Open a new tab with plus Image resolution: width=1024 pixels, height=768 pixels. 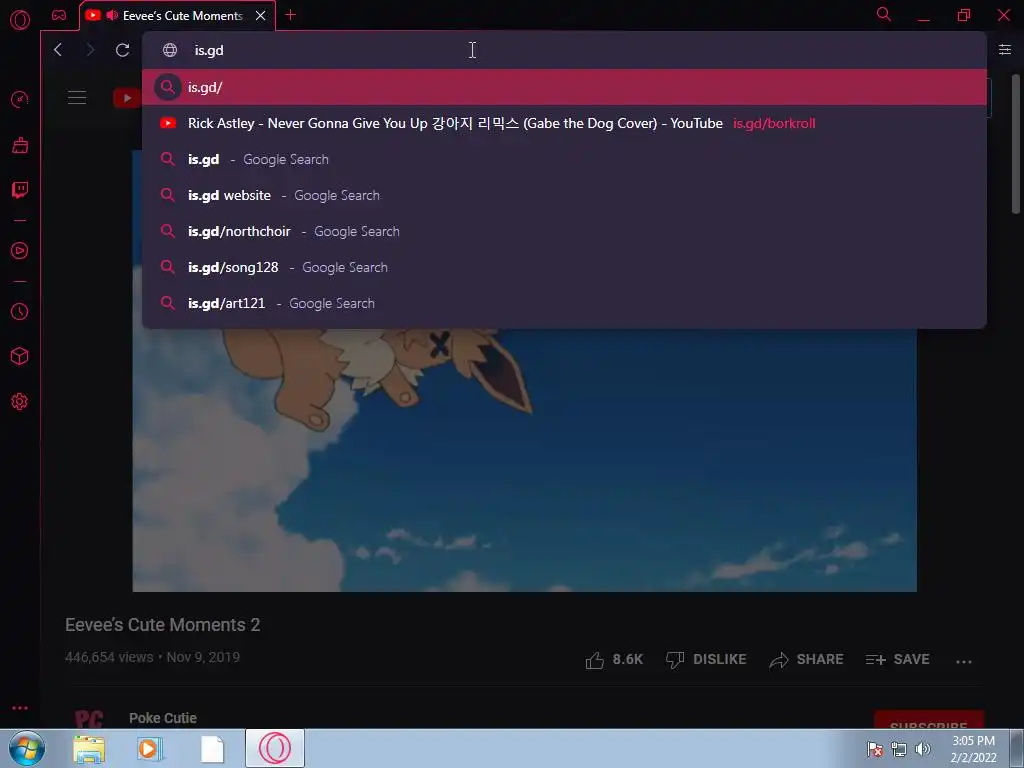[291, 15]
